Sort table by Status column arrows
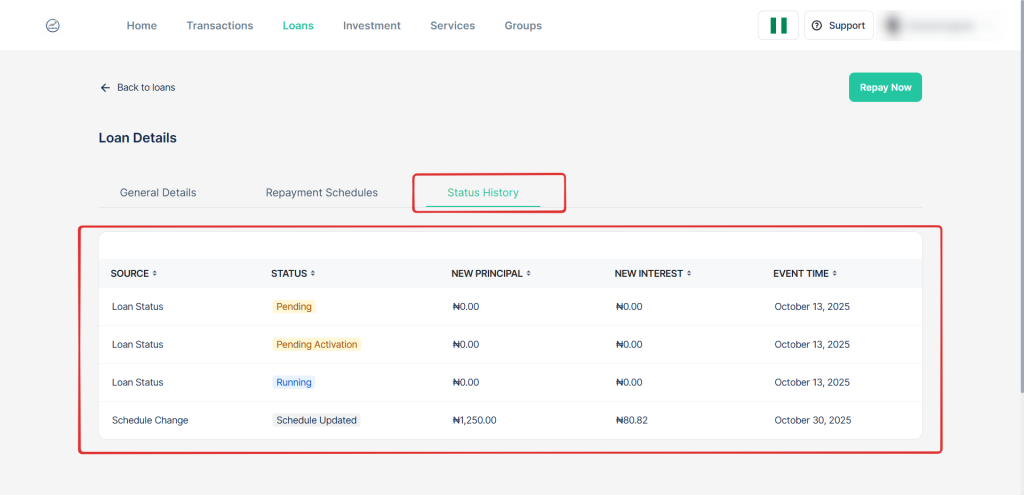 pos(313,274)
